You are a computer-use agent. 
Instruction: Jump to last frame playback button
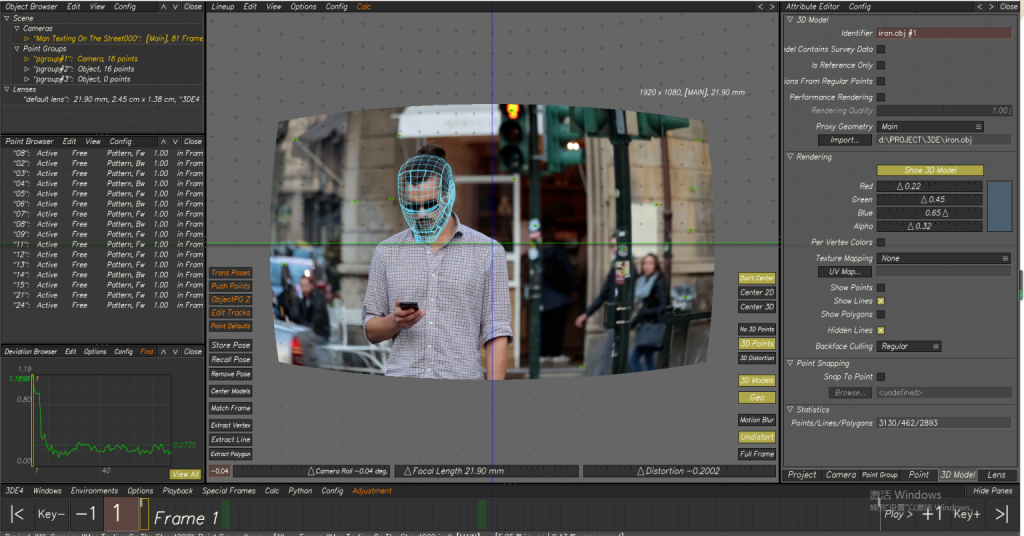tap(1002, 514)
